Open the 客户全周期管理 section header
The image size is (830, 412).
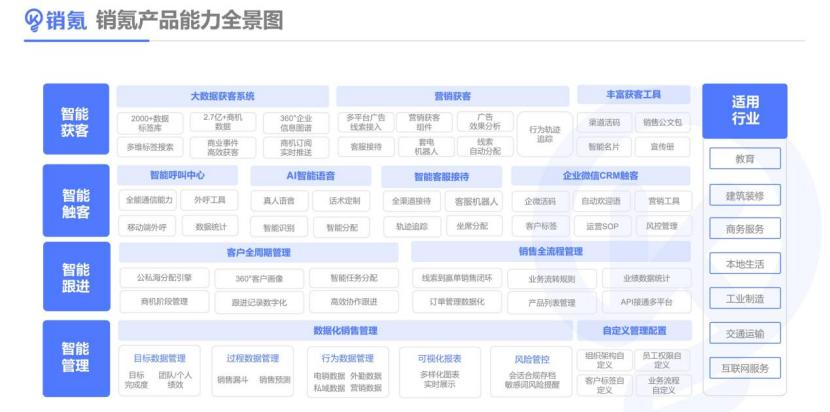[x=258, y=253]
